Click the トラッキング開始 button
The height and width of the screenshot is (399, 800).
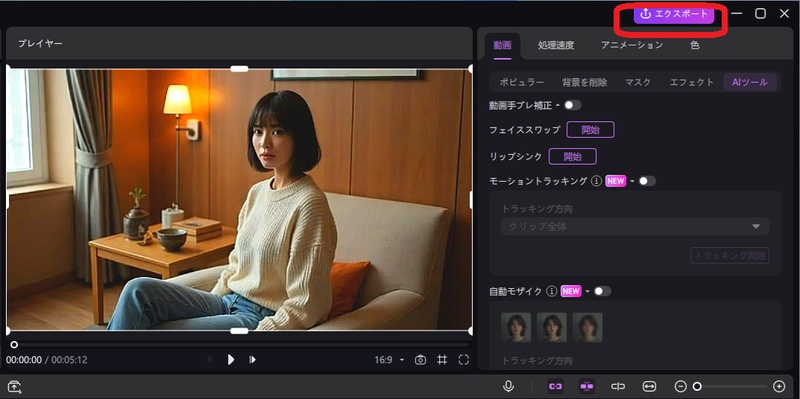point(730,256)
